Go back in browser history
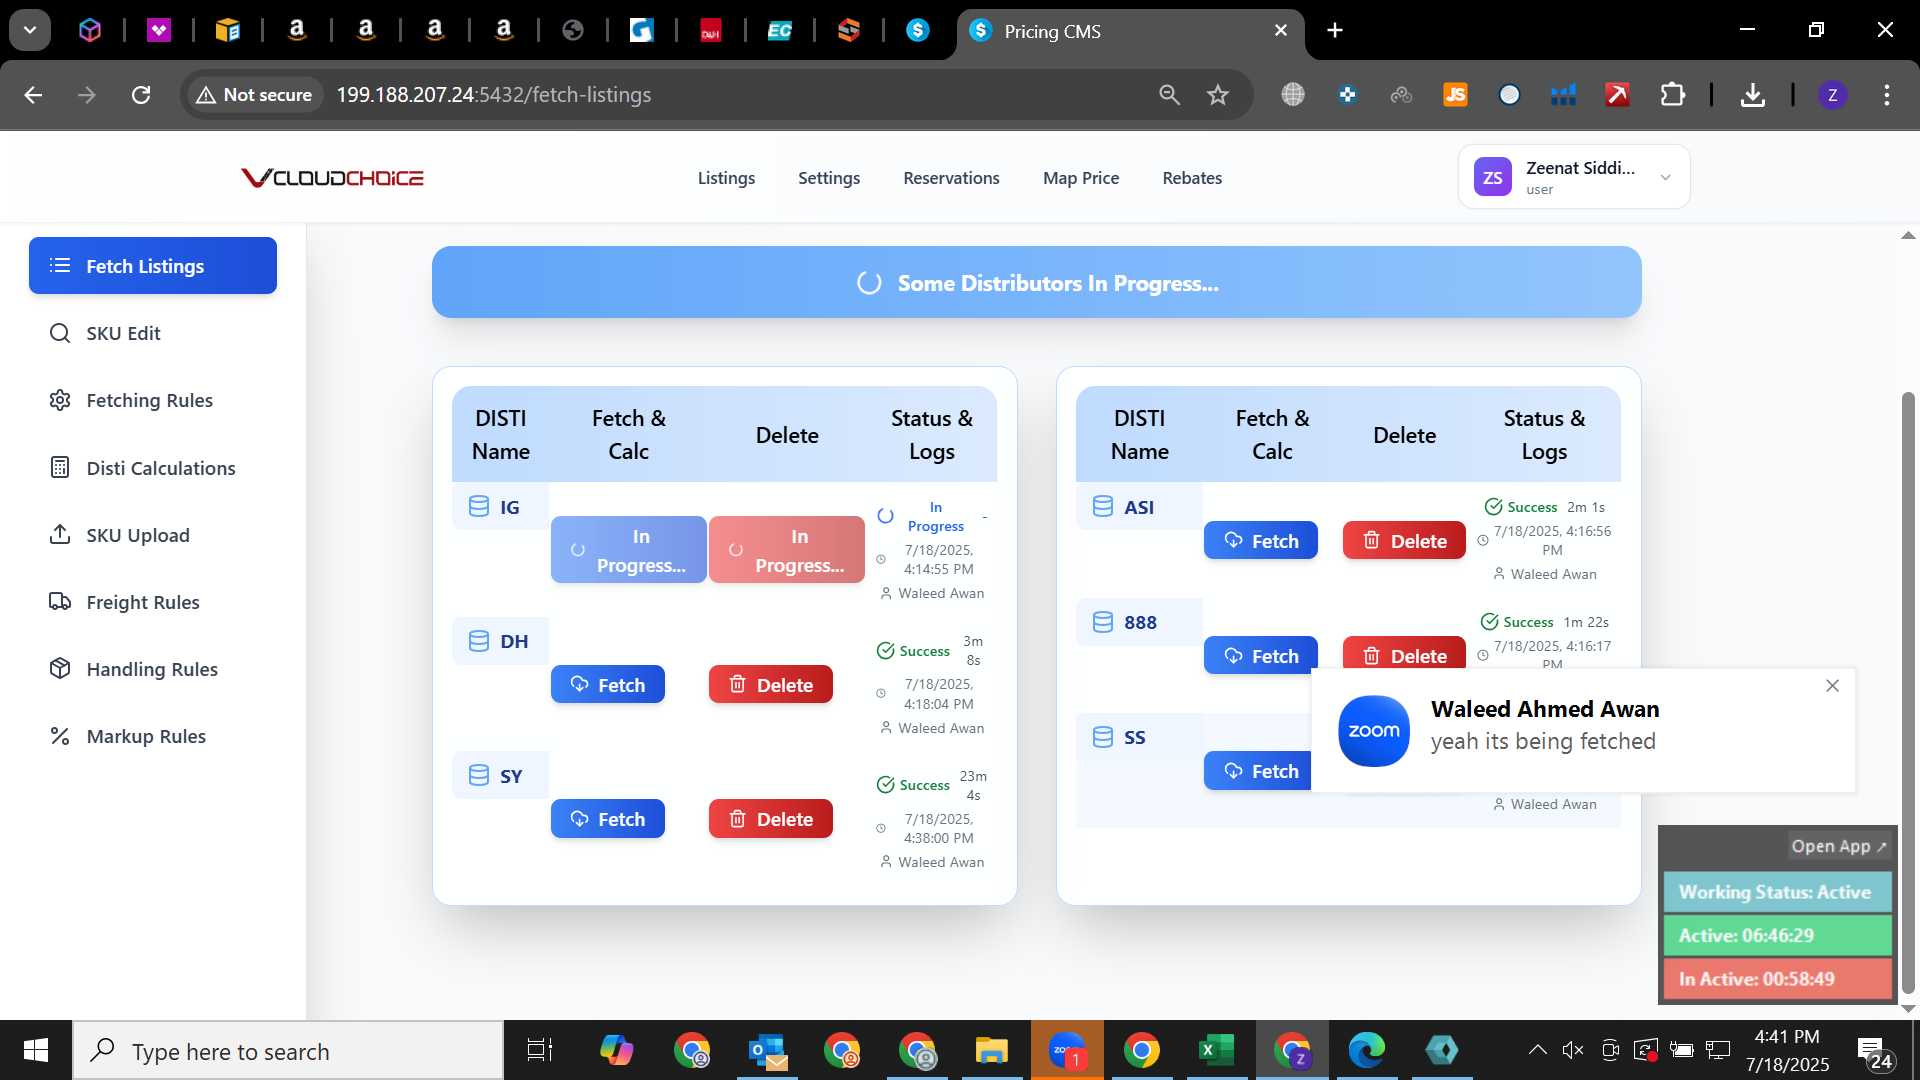Image resolution: width=1920 pixels, height=1080 pixels. coord(33,95)
